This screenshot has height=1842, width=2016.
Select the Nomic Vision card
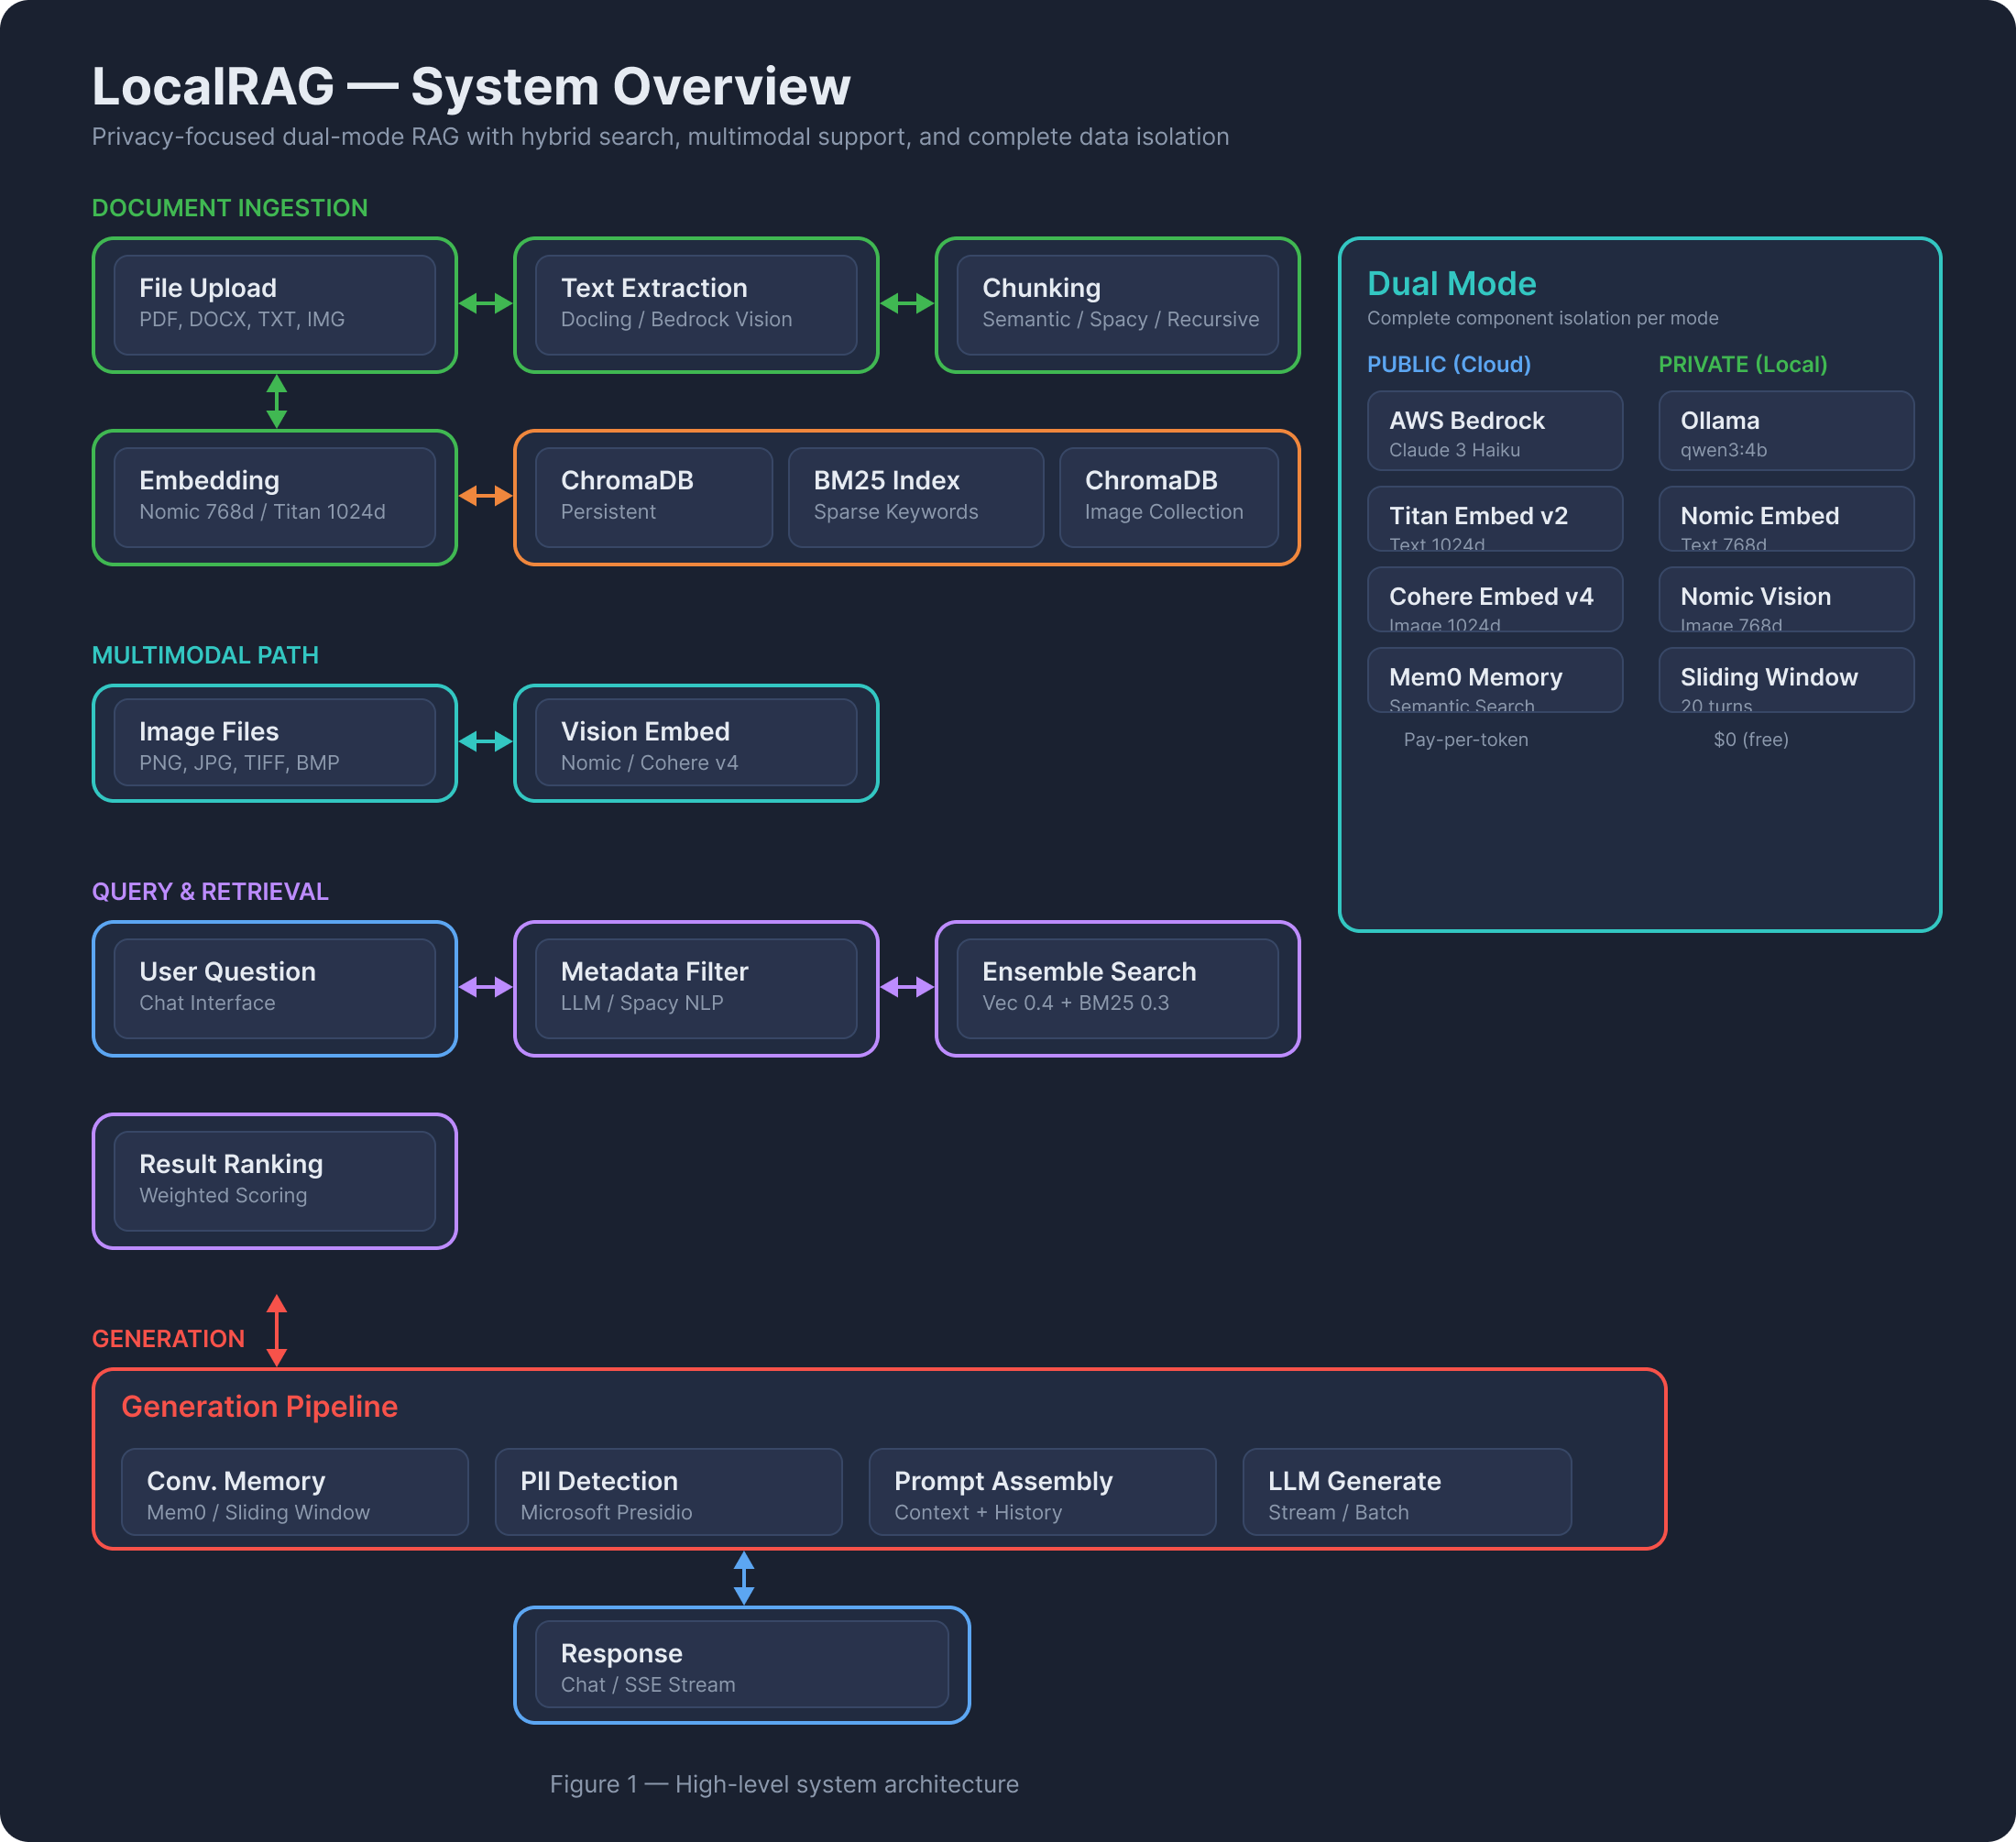1786,599
